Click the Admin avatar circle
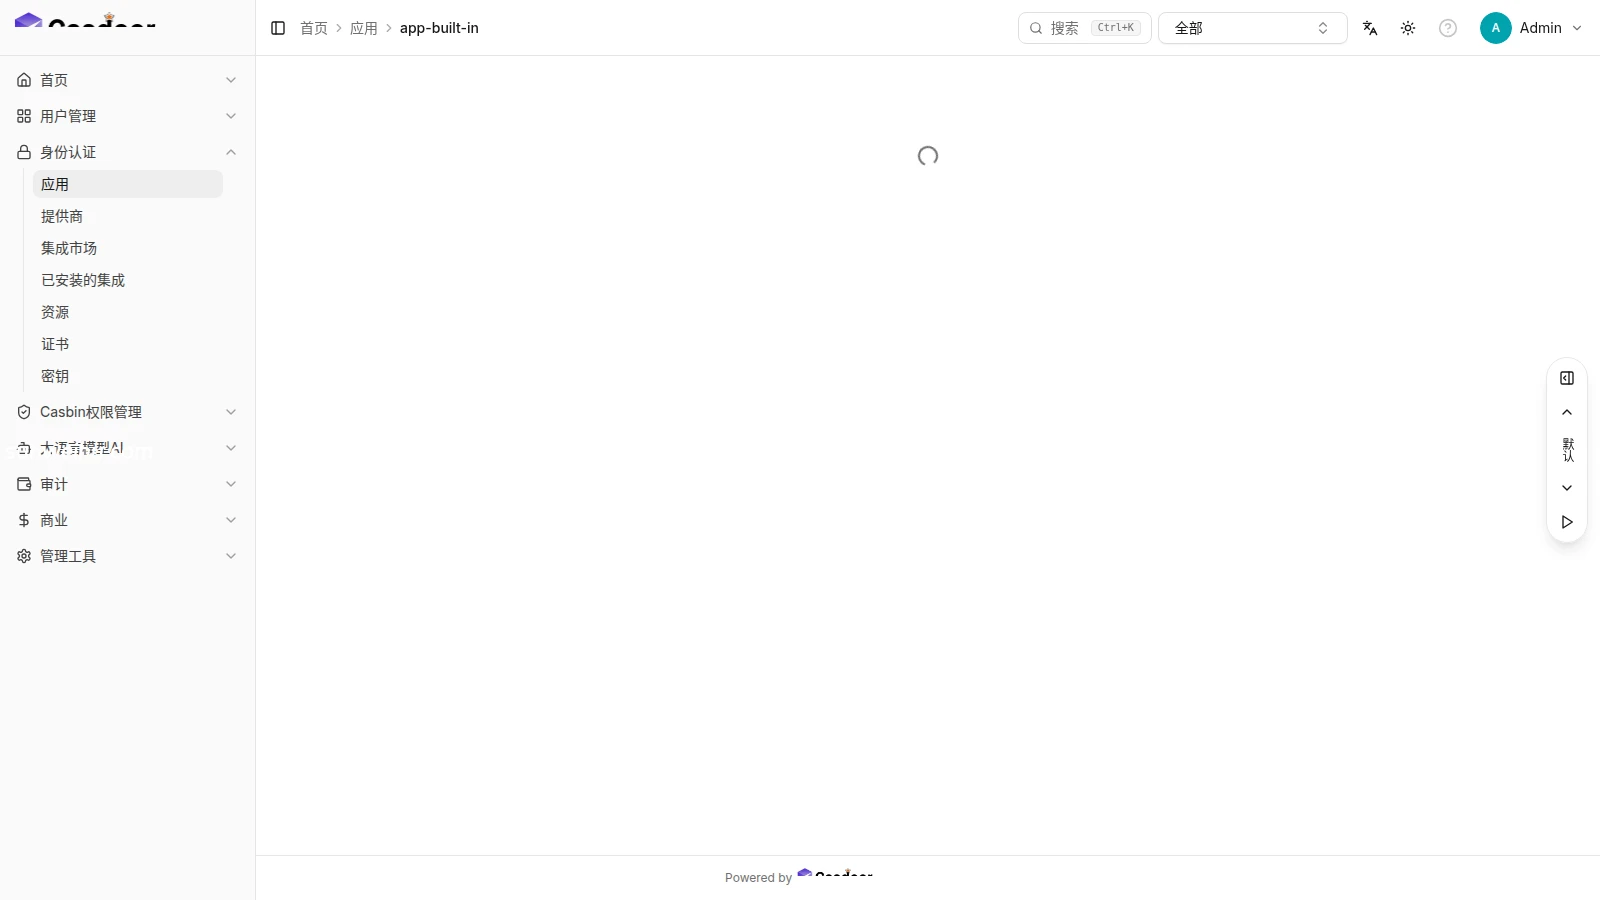Screen dimensions: 1600x900 (x=1496, y=28)
